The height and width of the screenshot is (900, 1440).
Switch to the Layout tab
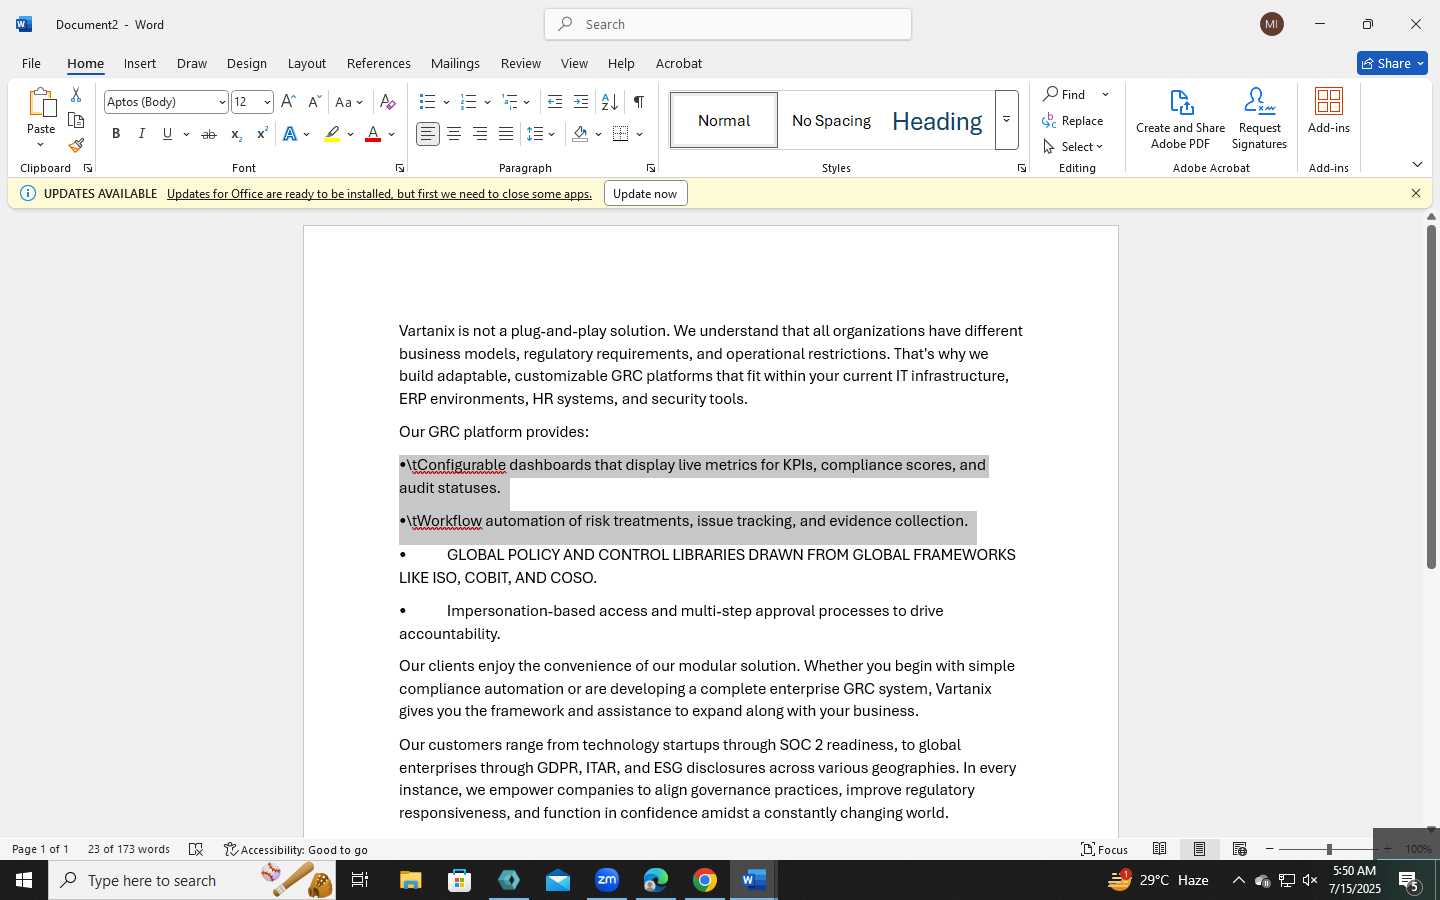tap(307, 63)
